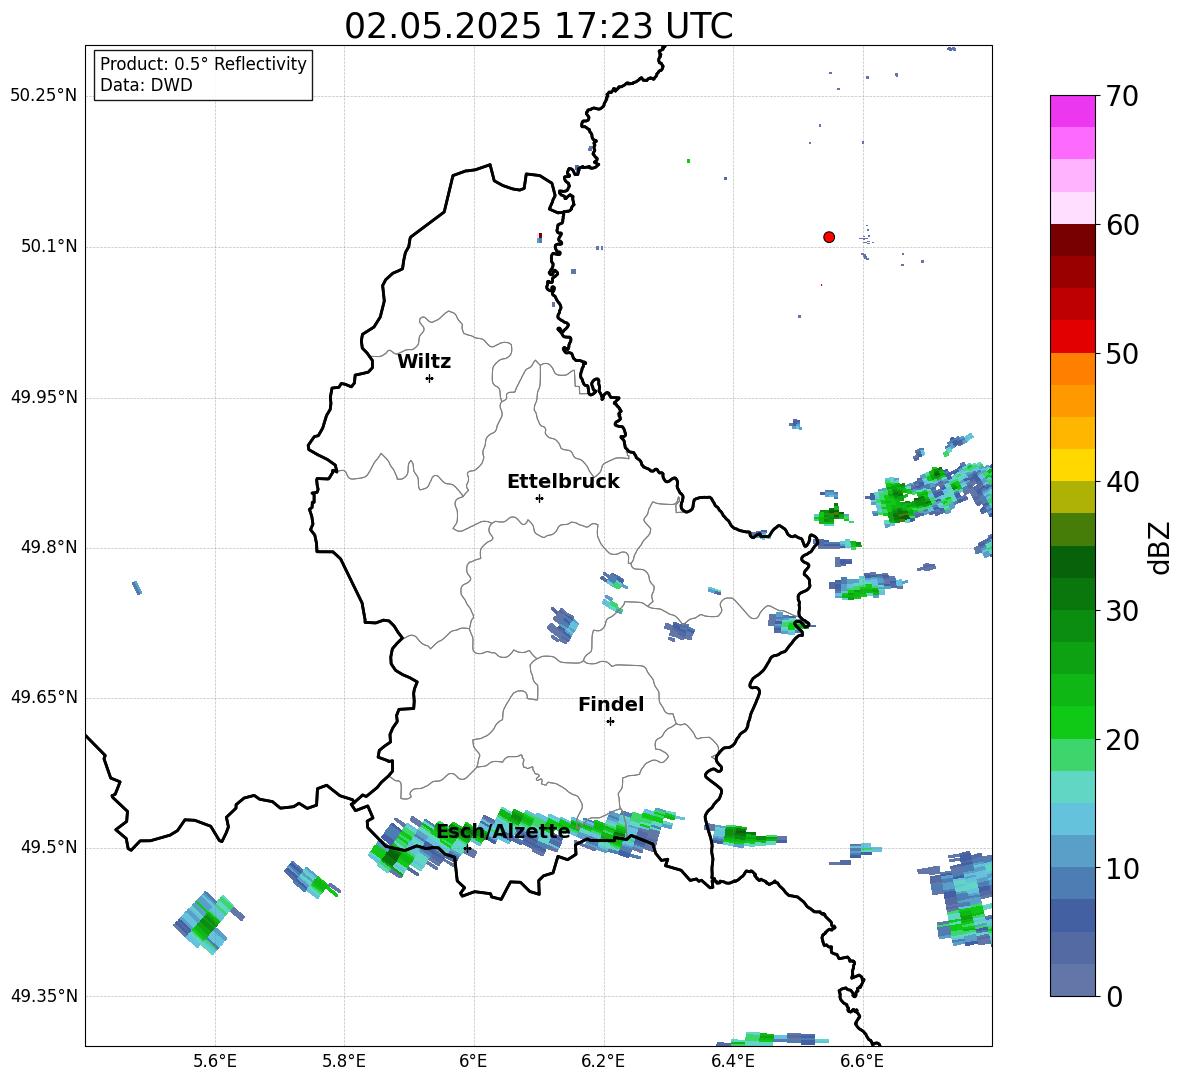This screenshot has height=1081, width=1184.
Task: Click the 6°E longitude label
Action: point(473,1061)
